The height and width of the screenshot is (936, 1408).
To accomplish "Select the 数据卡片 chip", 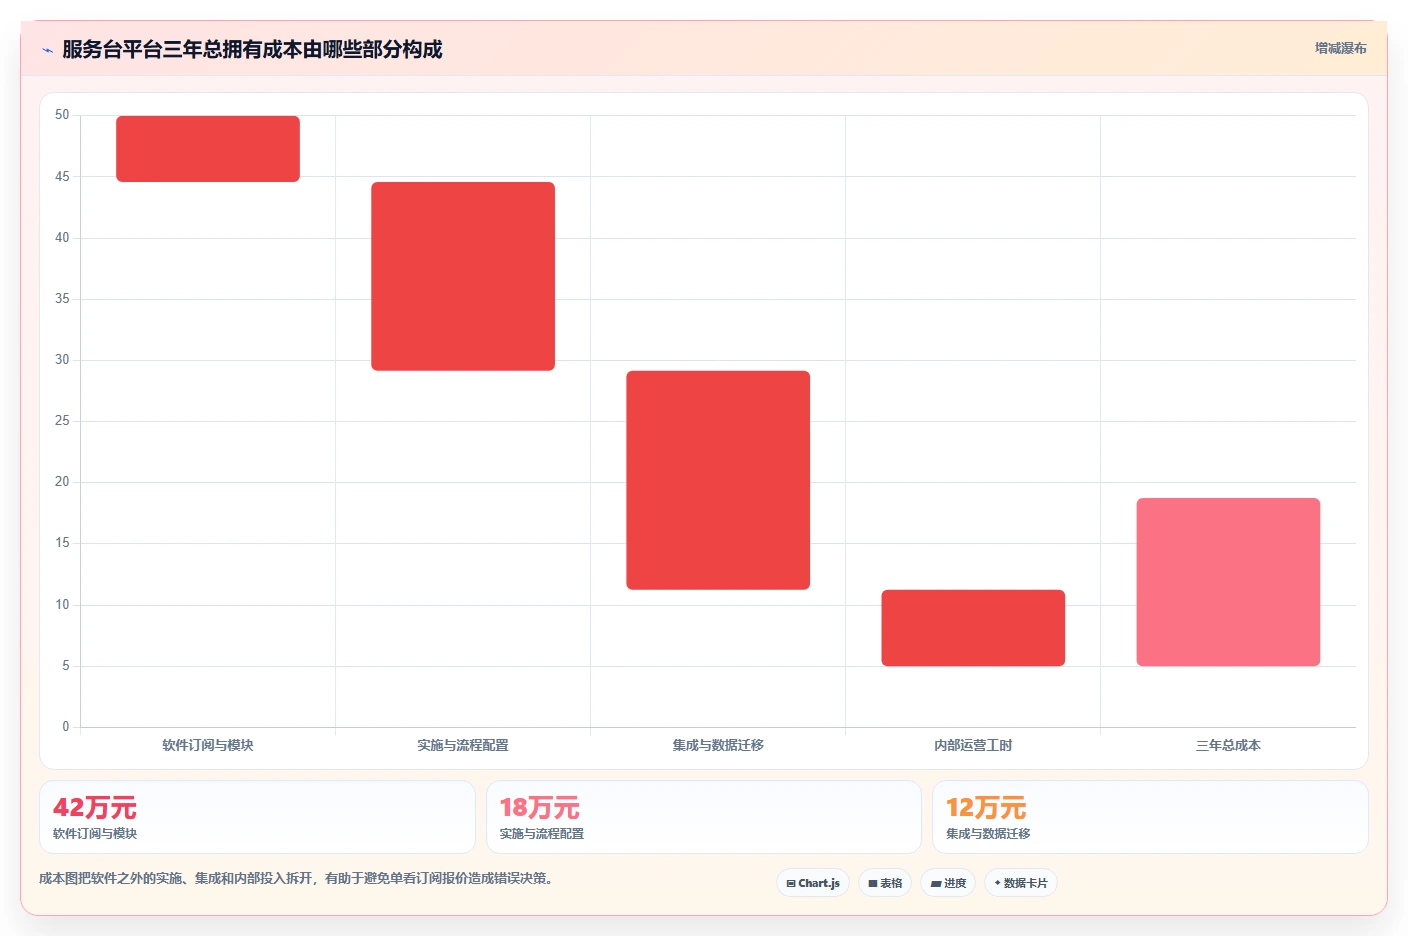I will click(x=1021, y=883).
